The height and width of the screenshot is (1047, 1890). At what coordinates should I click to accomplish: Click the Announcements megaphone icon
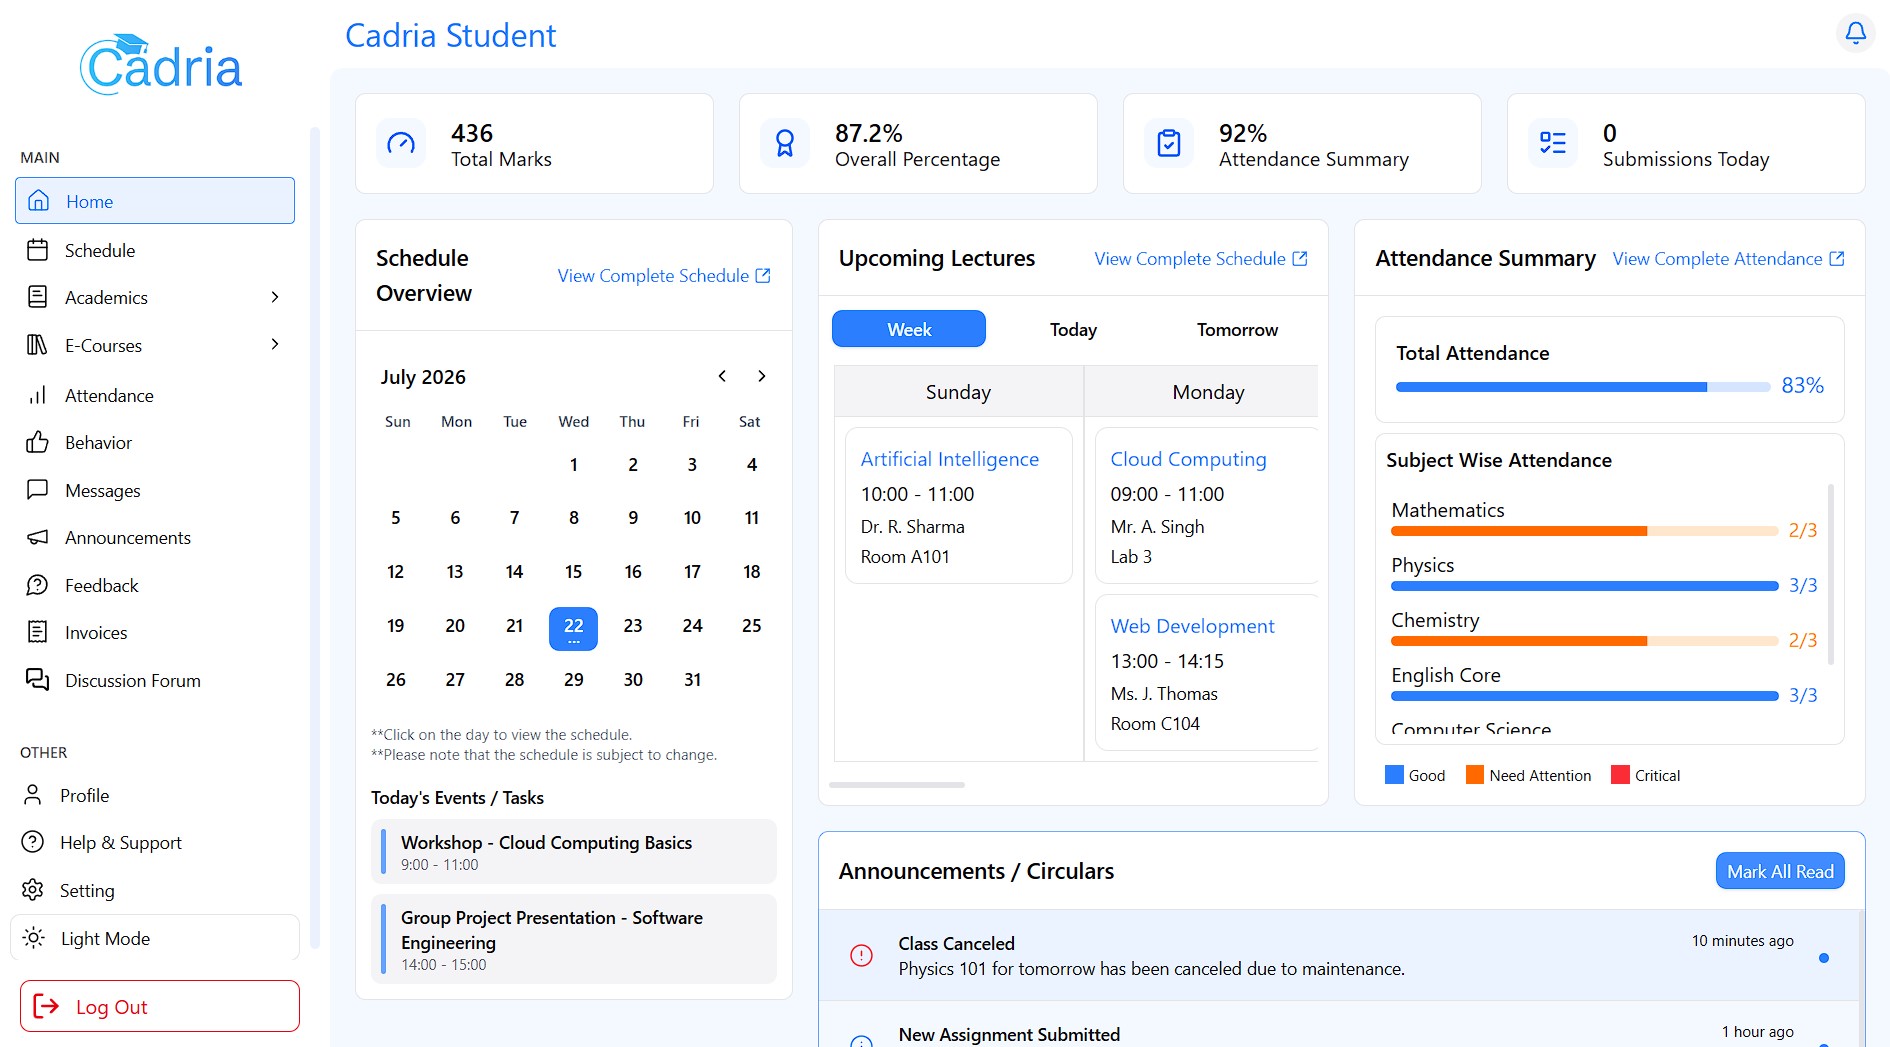pos(38,537)
